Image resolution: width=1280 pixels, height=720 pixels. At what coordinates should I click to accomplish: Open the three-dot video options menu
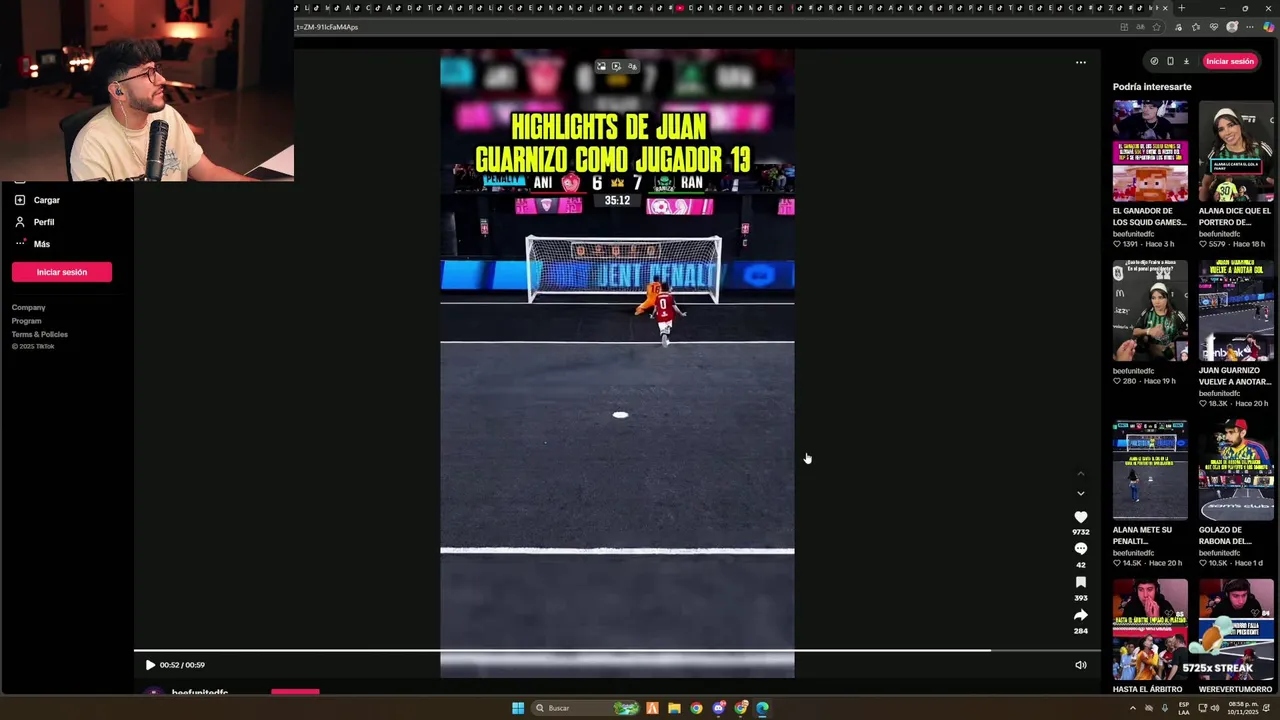(x=1080, y=62)
